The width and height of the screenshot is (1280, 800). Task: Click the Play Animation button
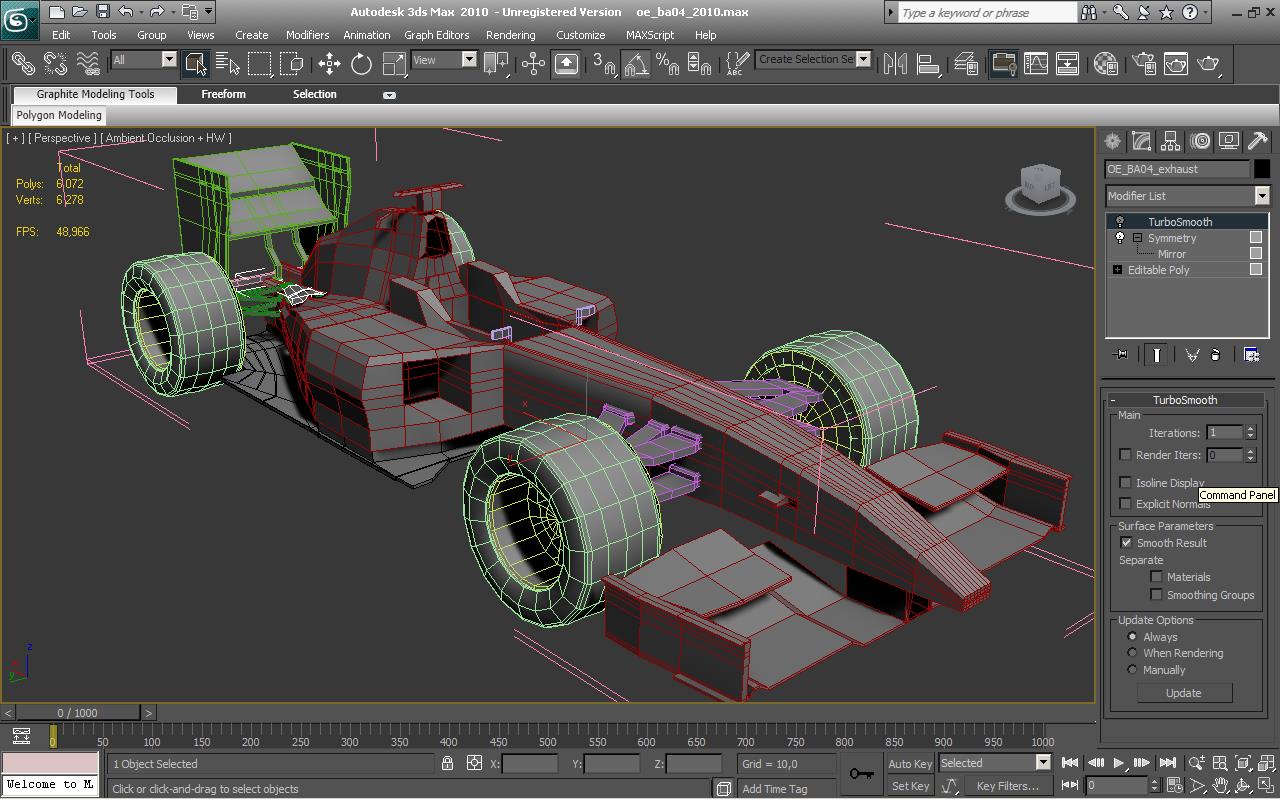(x=1119, y=763)
